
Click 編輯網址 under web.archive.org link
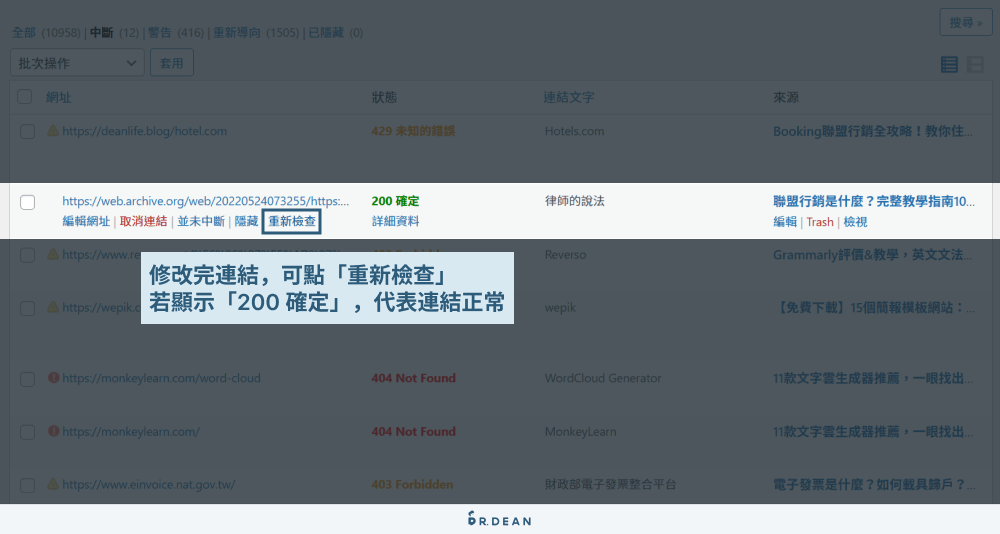(86, 221)
